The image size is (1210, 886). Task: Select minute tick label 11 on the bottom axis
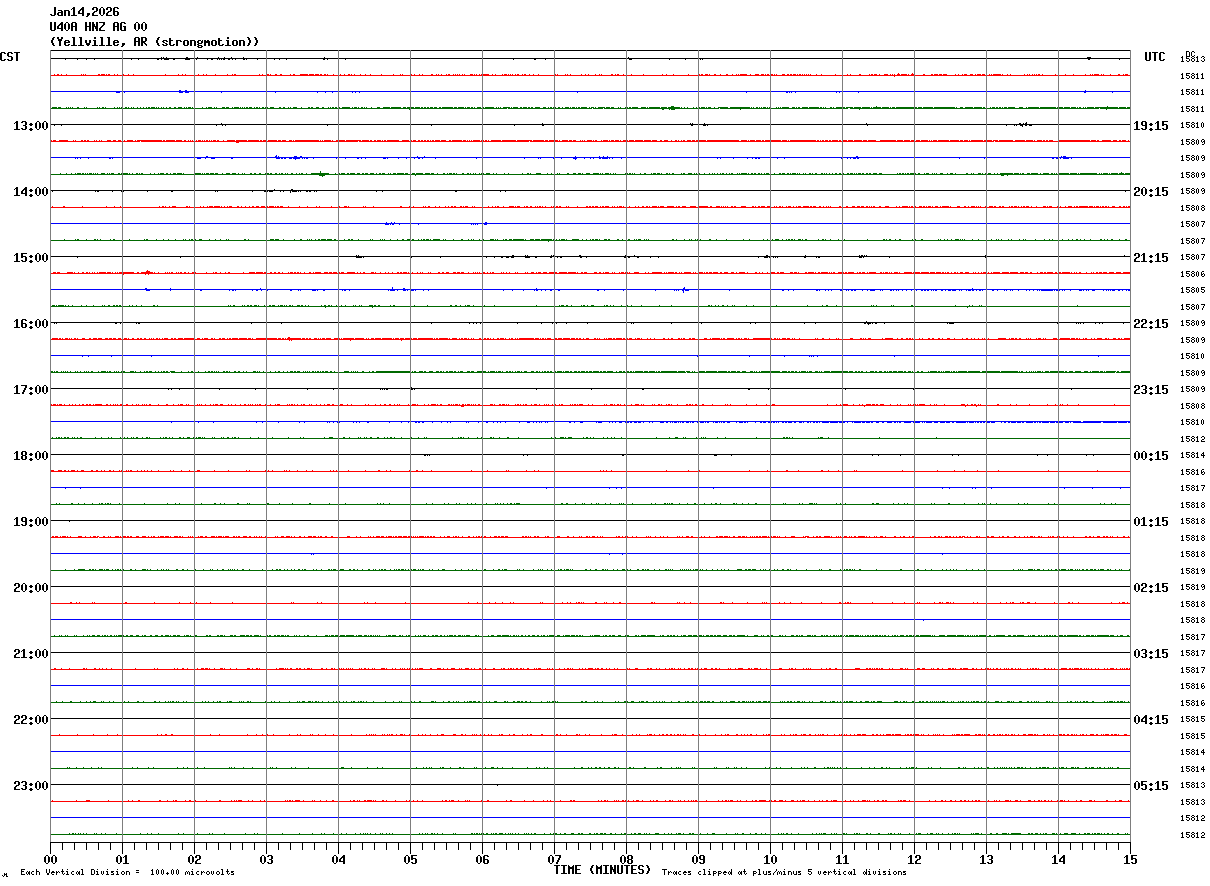[842, 859]
